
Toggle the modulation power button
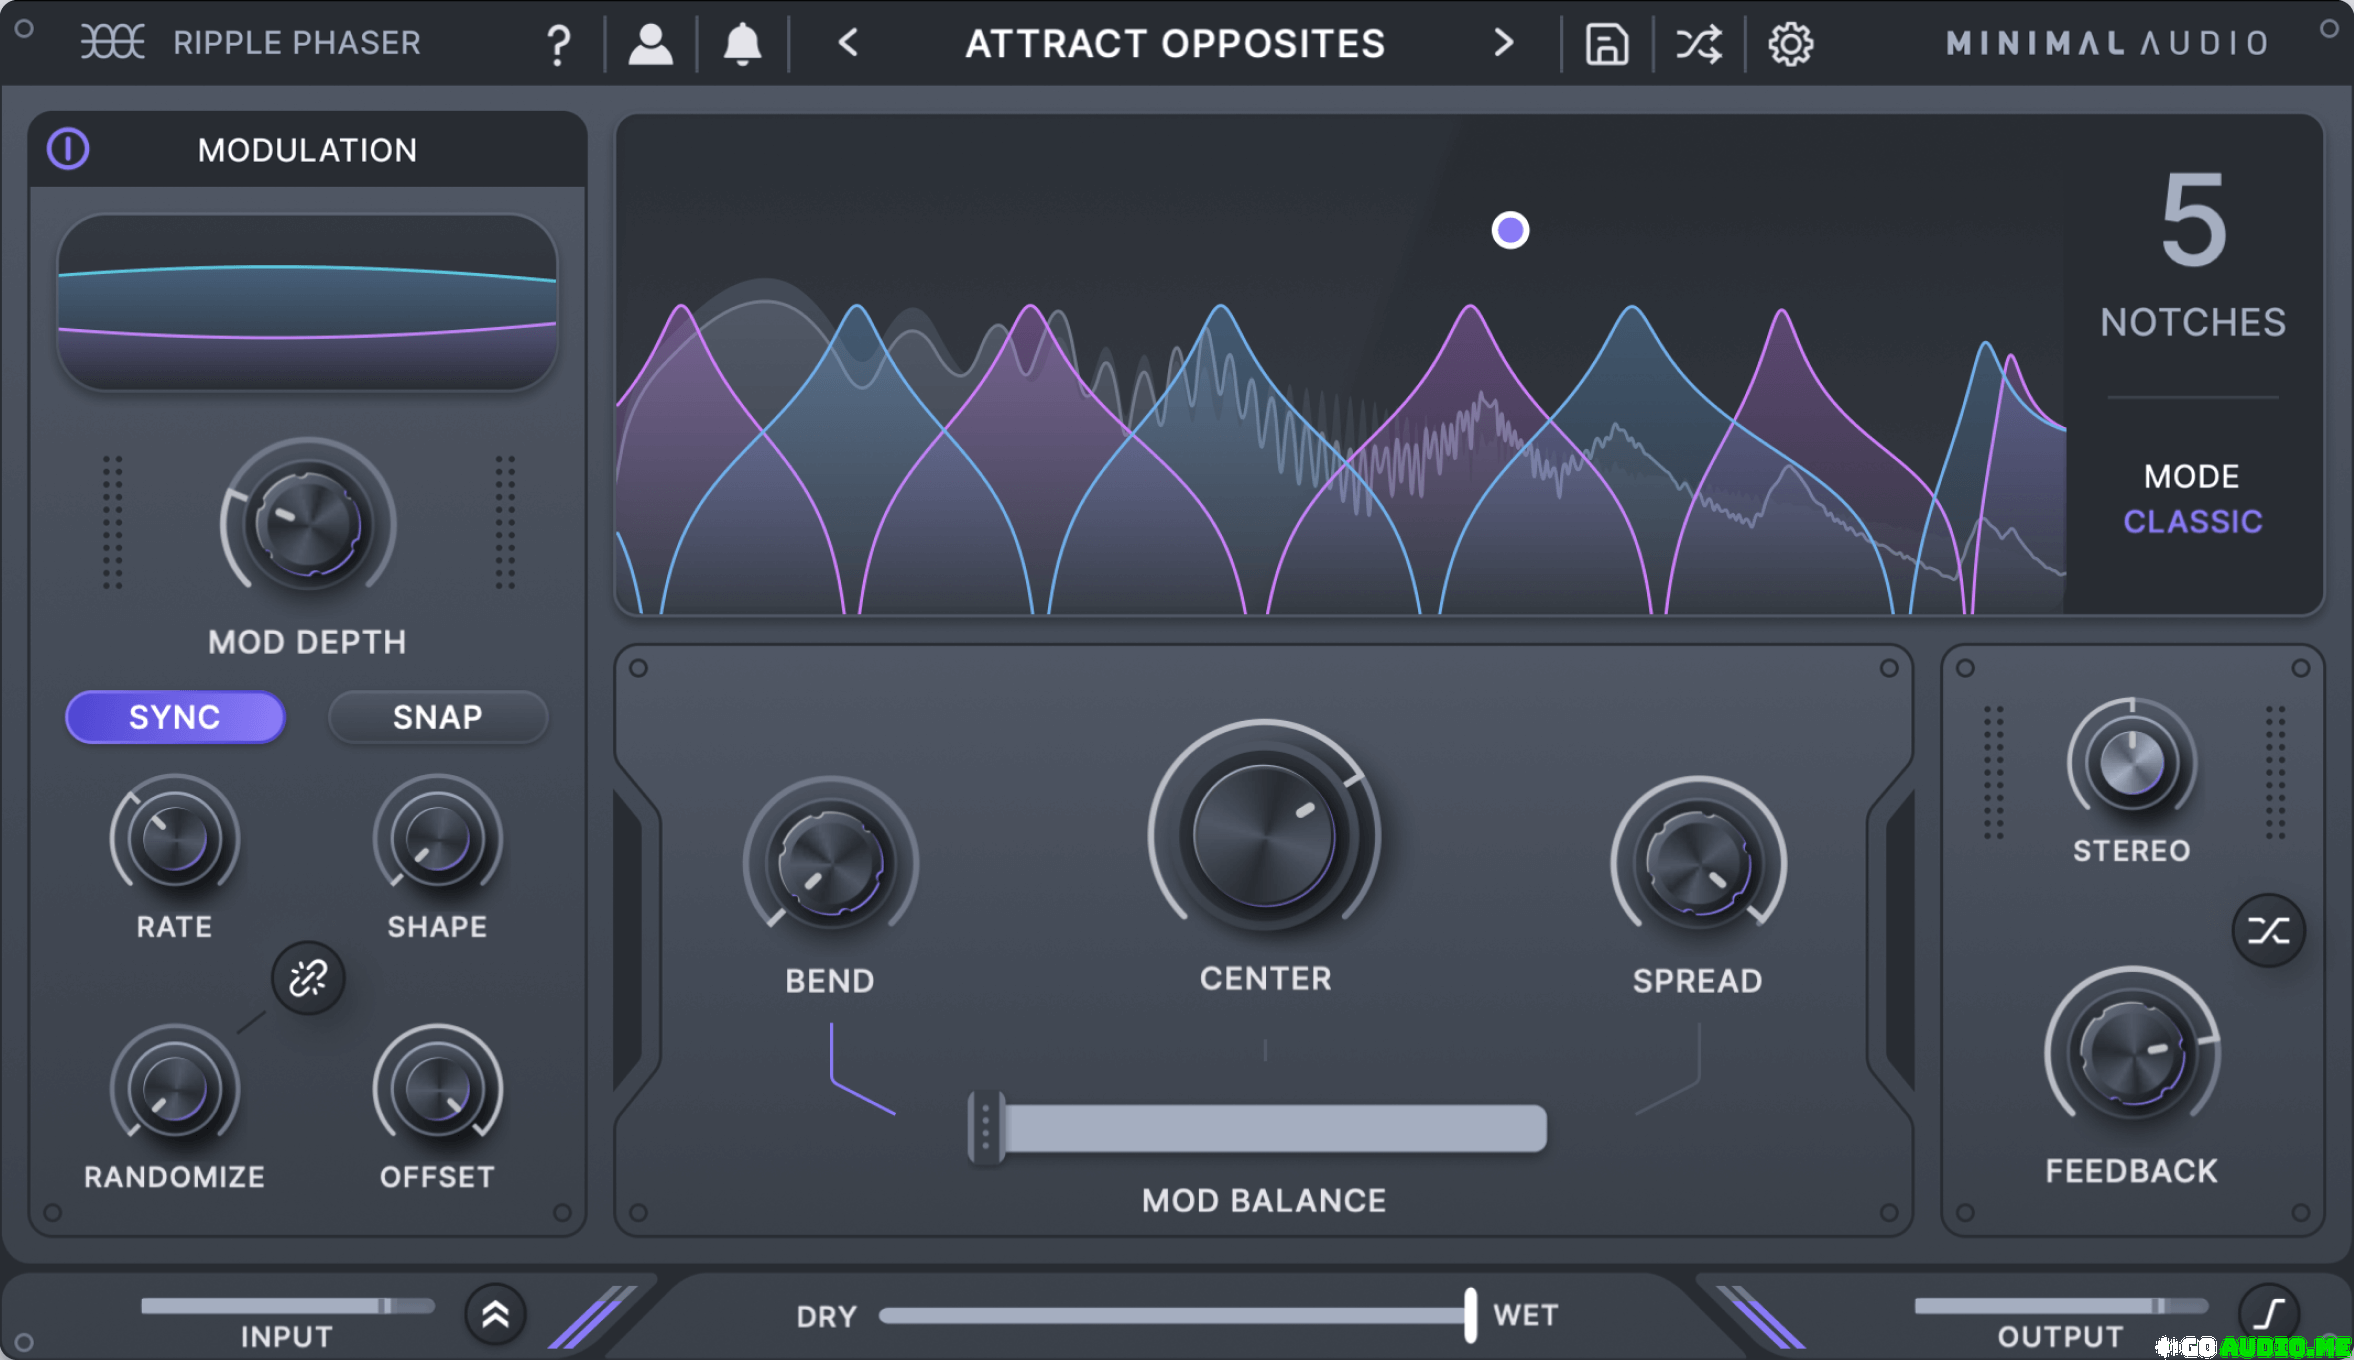coord(68,149)
